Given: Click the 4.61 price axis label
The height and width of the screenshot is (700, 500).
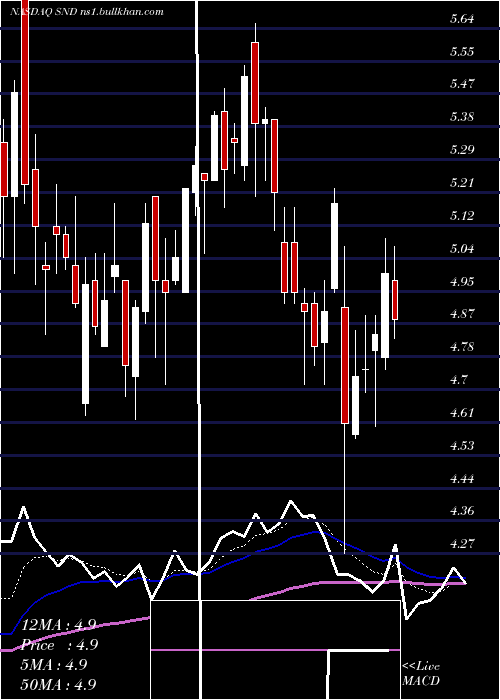Looking at the screenshot, I should point(462,412).
